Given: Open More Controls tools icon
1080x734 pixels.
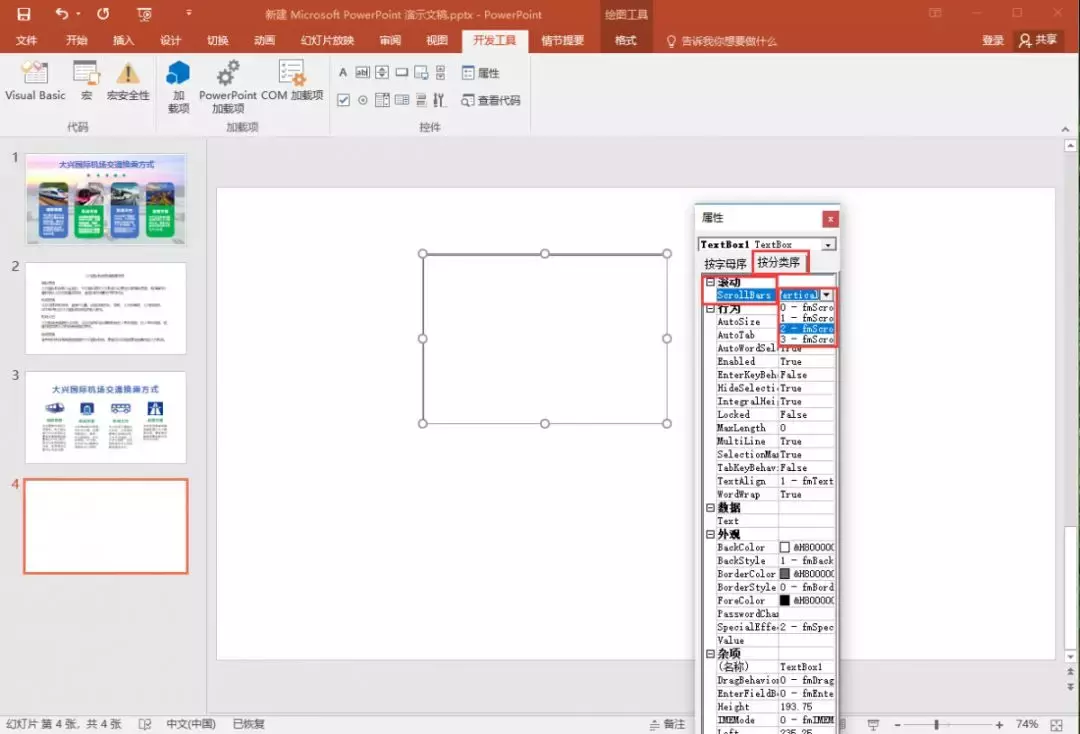Looking at the screenshot, I should click(x=439, y=100).
